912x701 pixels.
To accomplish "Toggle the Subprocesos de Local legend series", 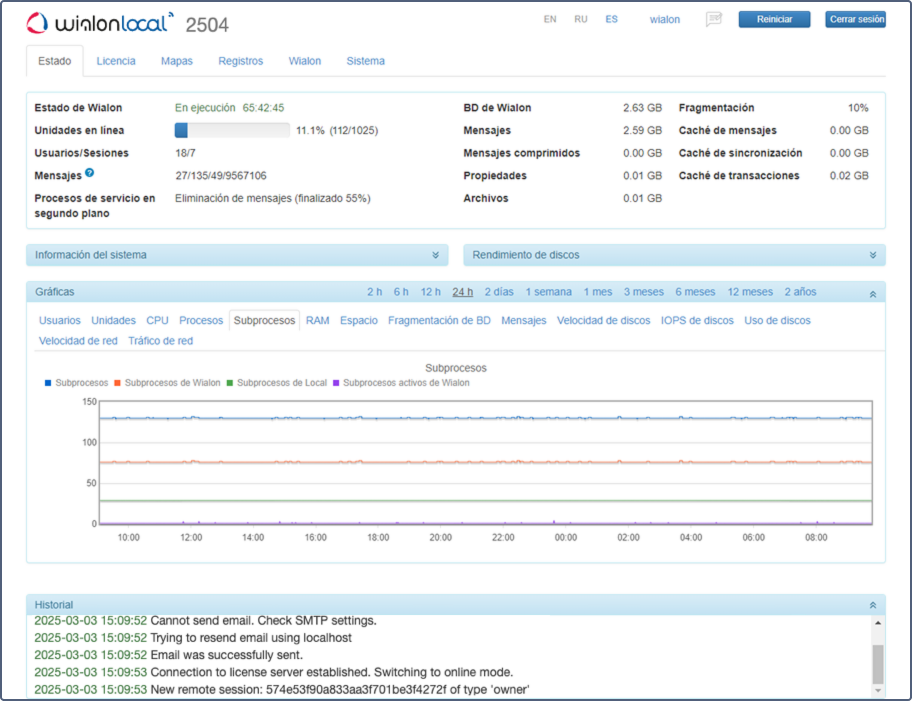I will (x=277, y=383).
